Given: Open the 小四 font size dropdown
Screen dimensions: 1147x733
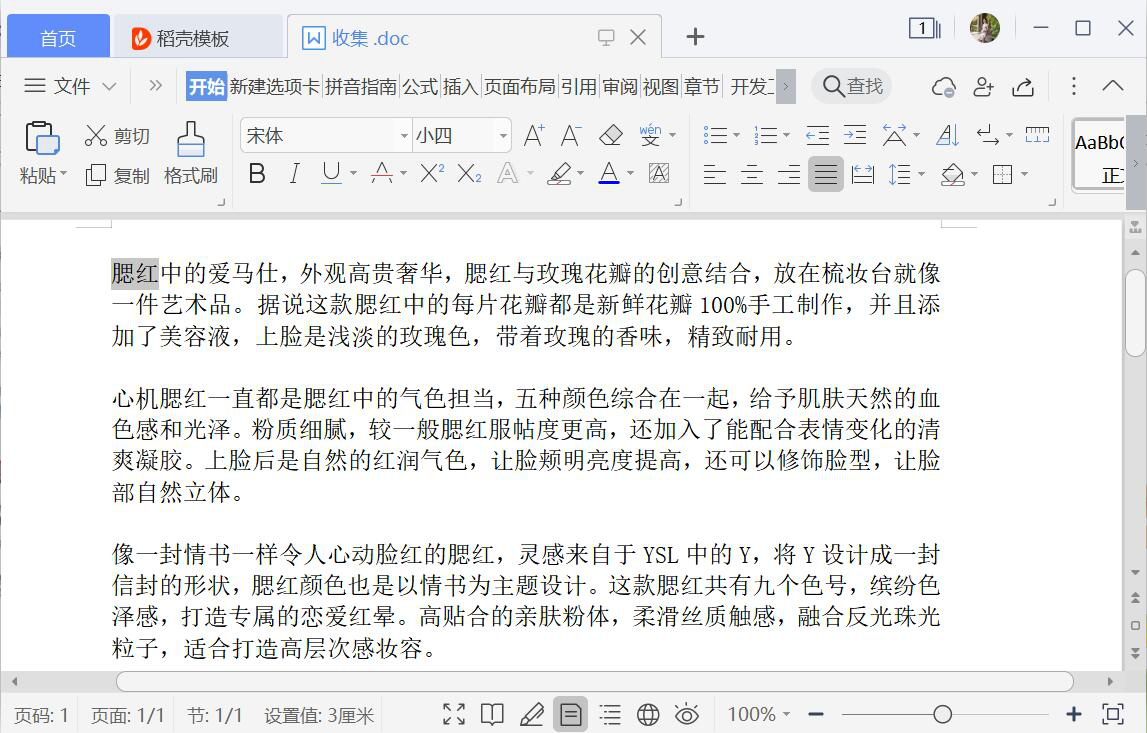Looking at the screenshot, I should pos(503,136).
